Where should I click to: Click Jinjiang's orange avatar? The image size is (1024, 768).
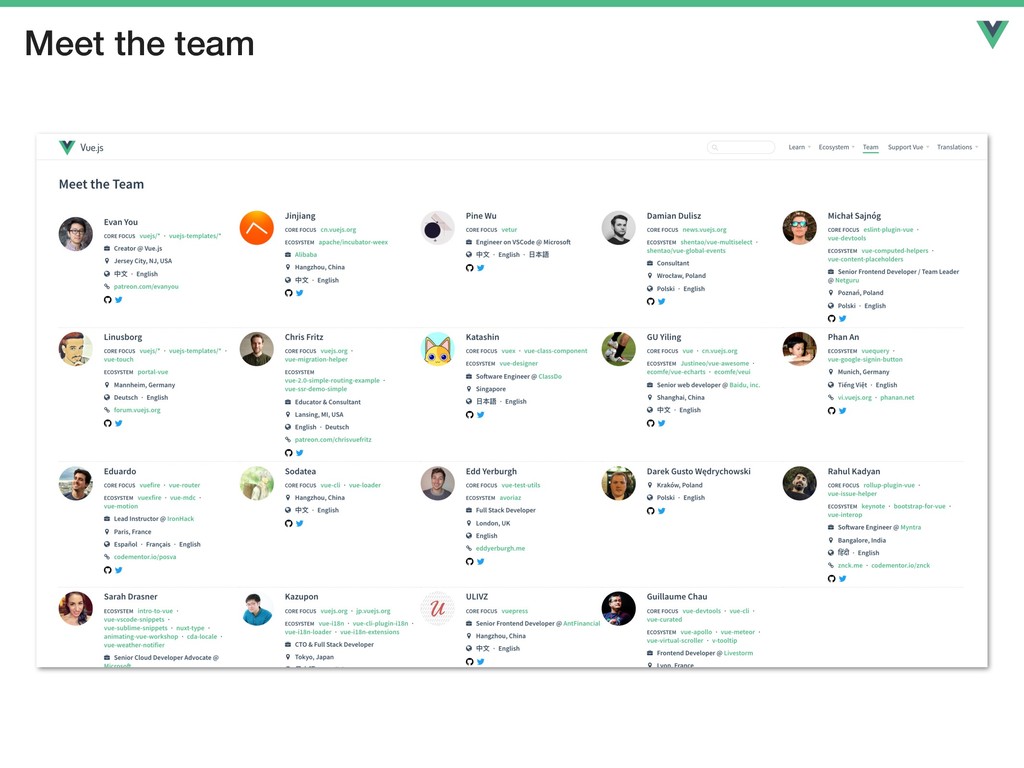pyautogui.click(x=257, y=227)
